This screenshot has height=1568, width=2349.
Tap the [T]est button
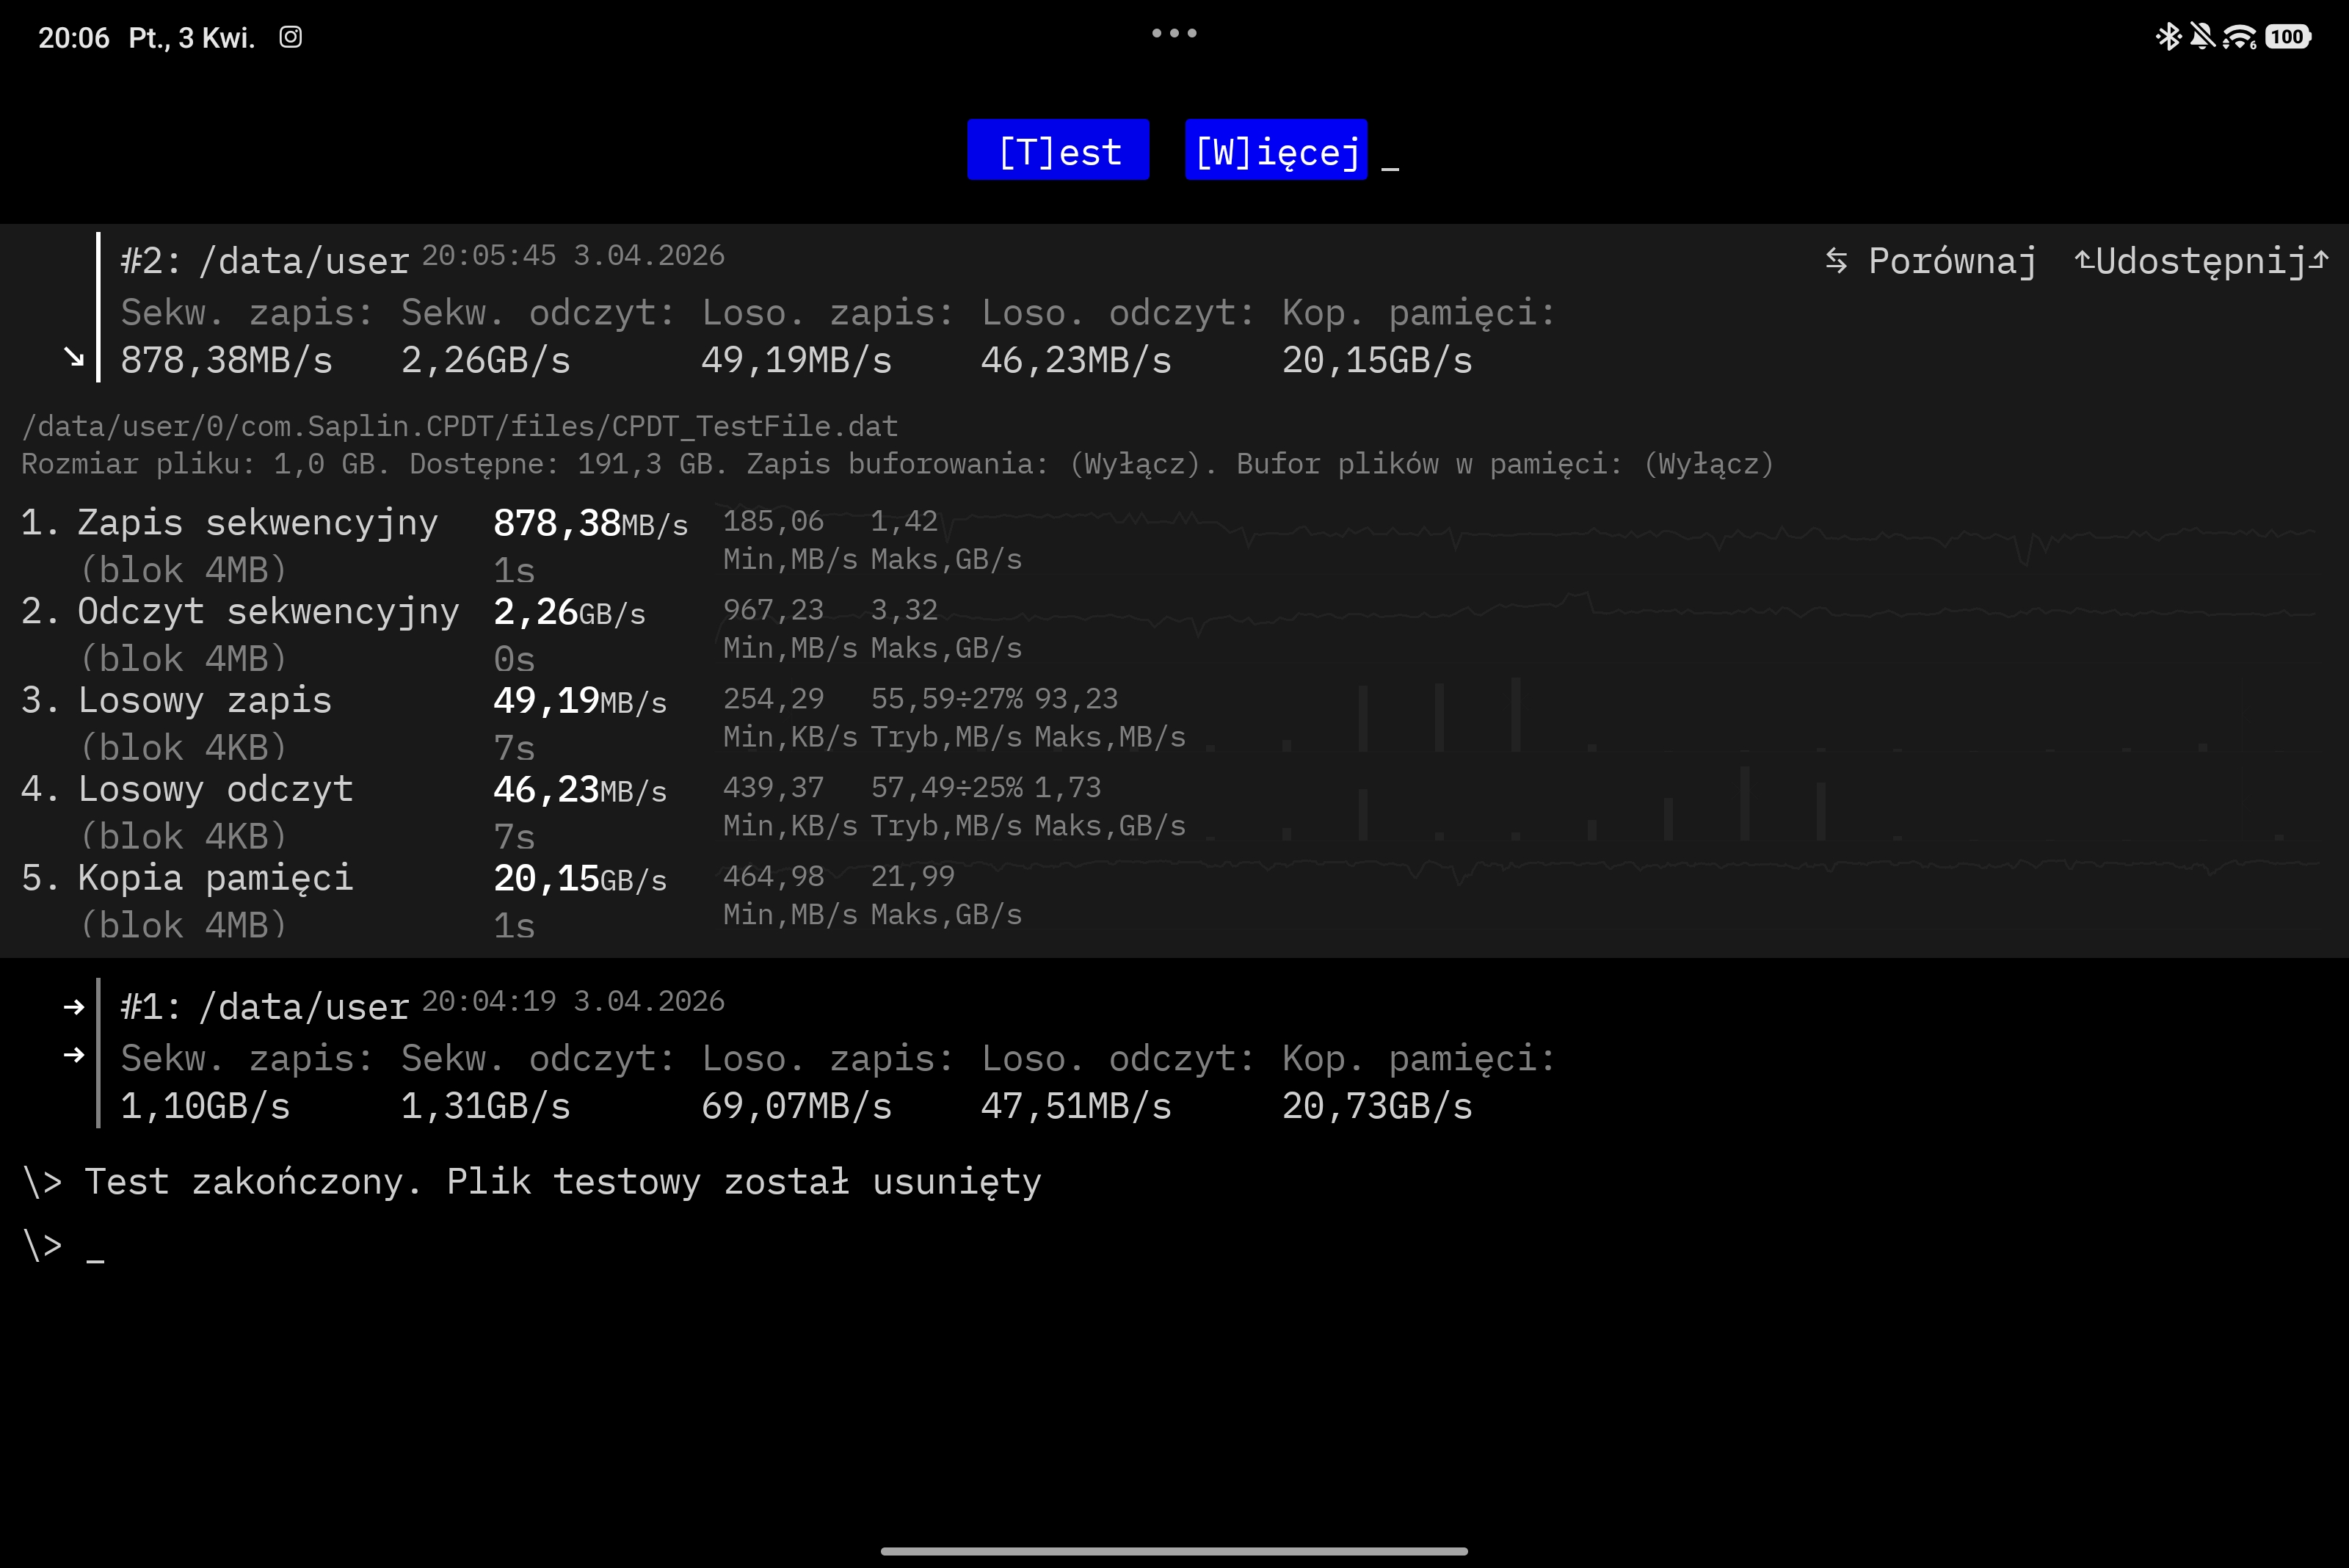click(1058, 151)
